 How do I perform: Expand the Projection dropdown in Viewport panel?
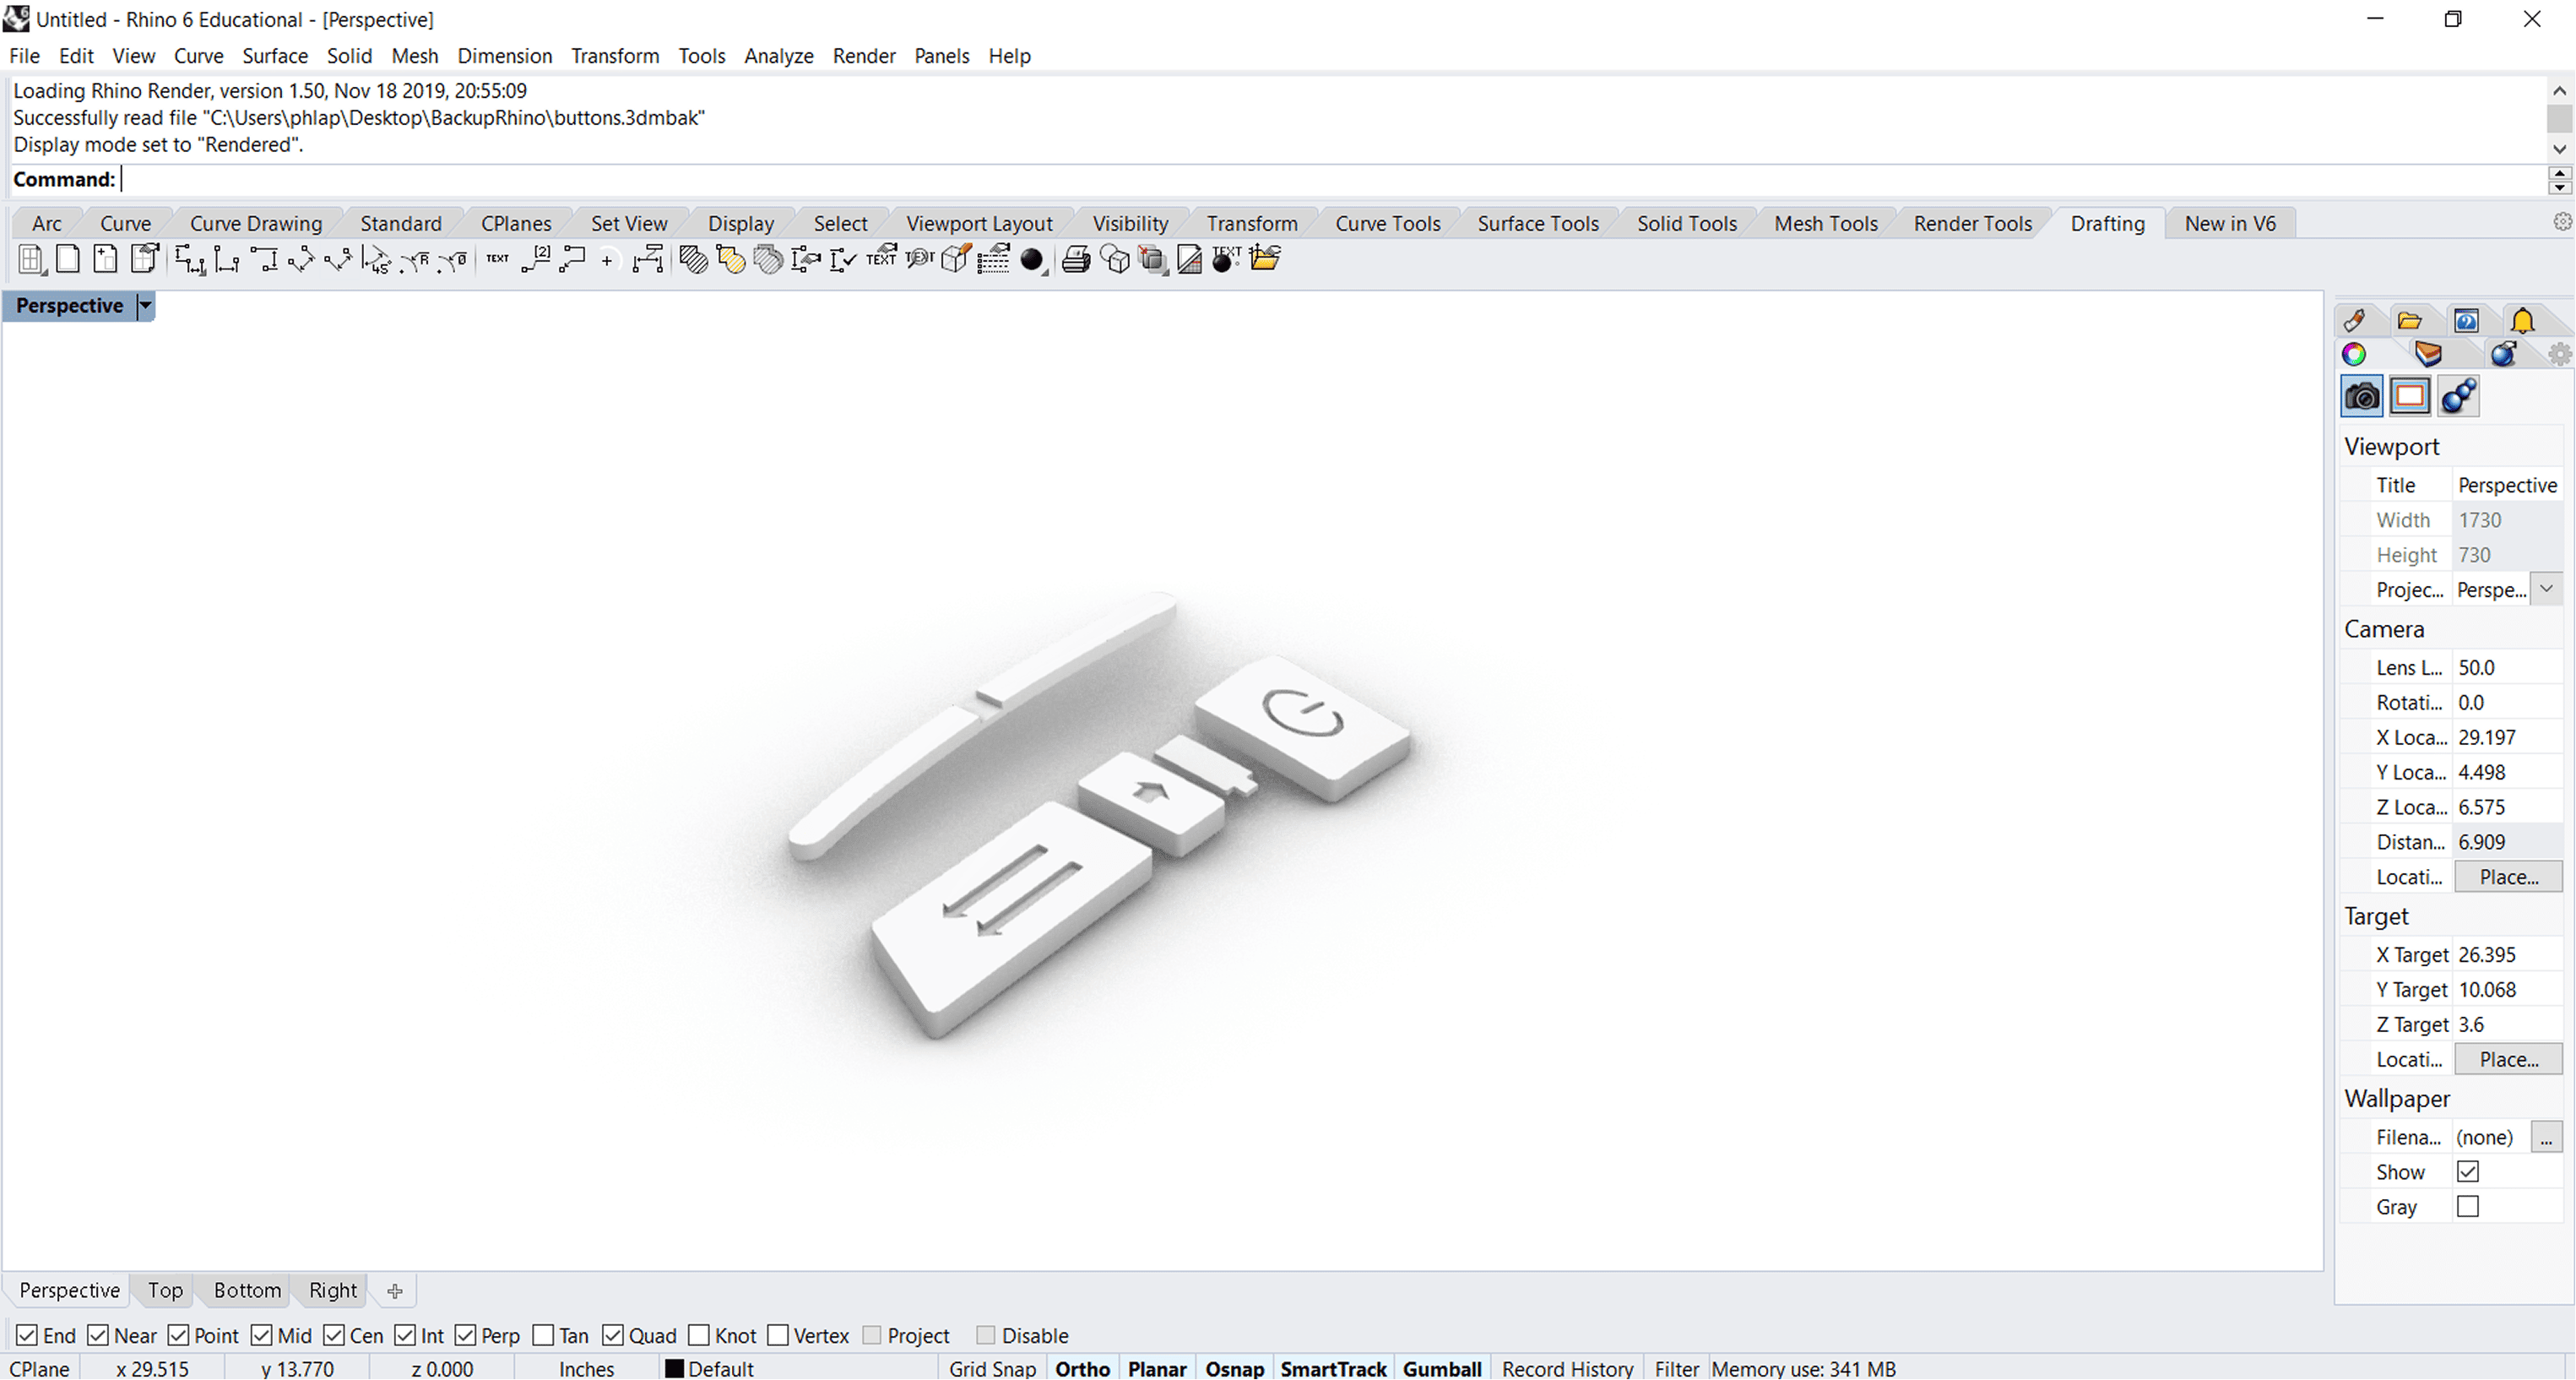(x=2546, y=589)
